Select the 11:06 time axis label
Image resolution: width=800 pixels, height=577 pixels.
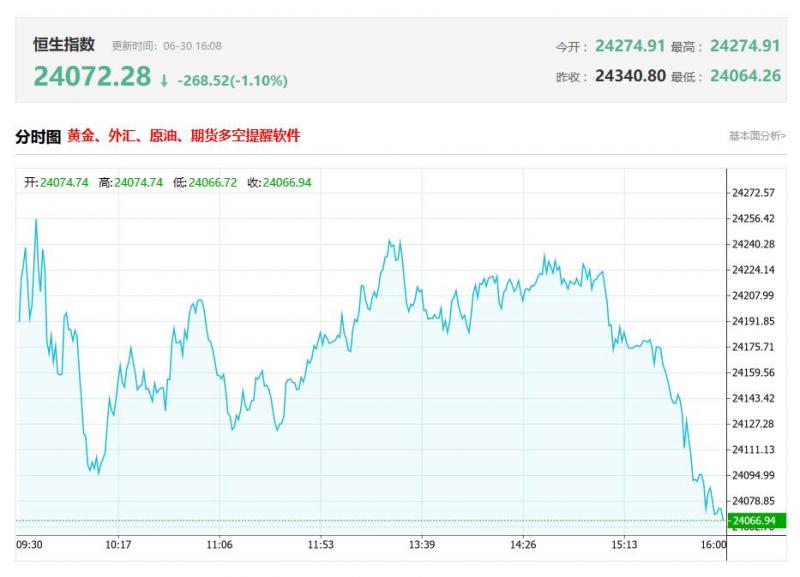point(219,545)
